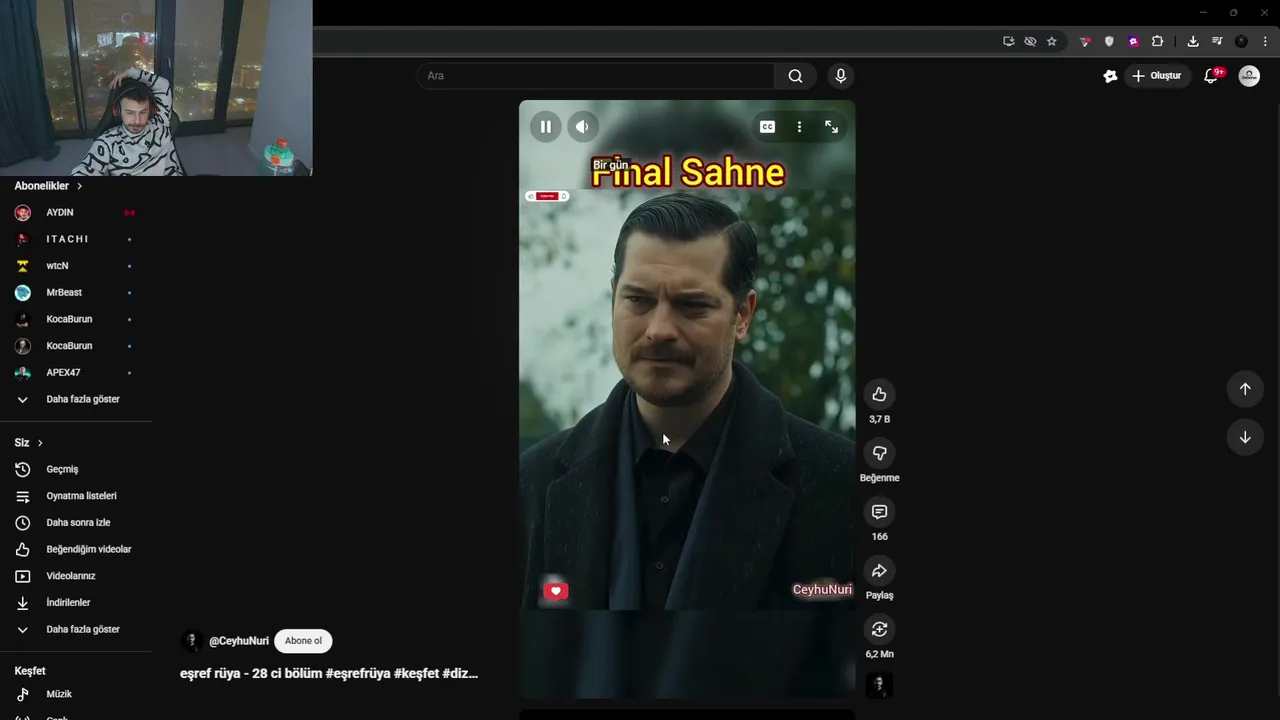Mute the Shorts player volume

tap(582, 127)
